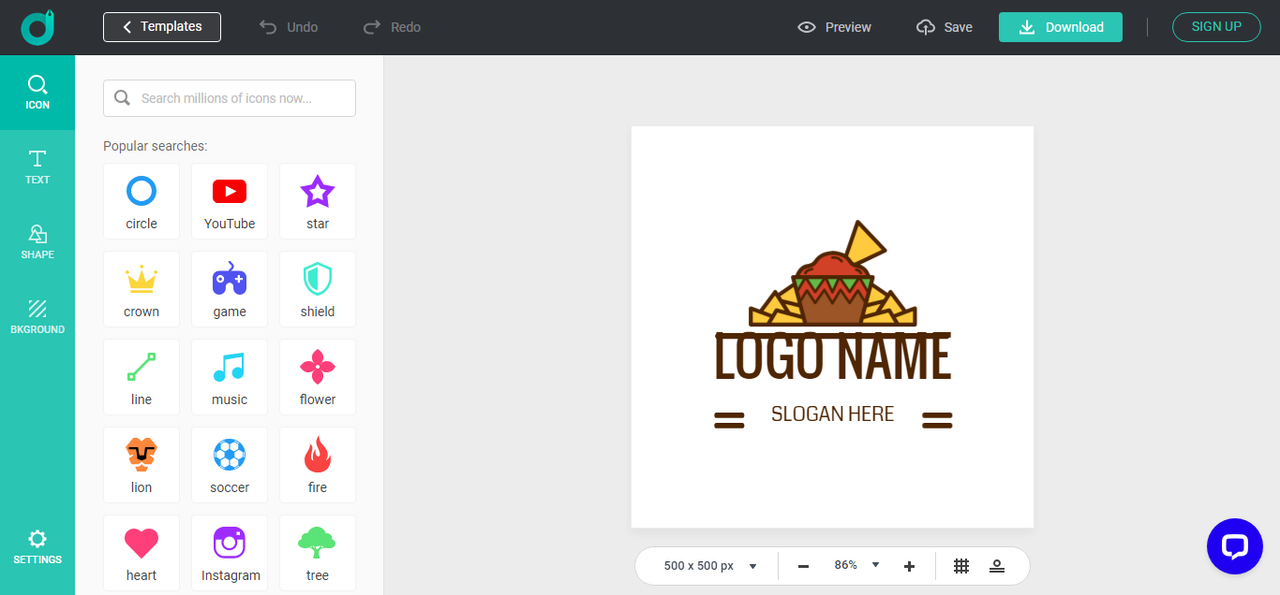Select the LOGO NAME text on canvas
The image size is (1280, 595).
click(x=833, y=358)
